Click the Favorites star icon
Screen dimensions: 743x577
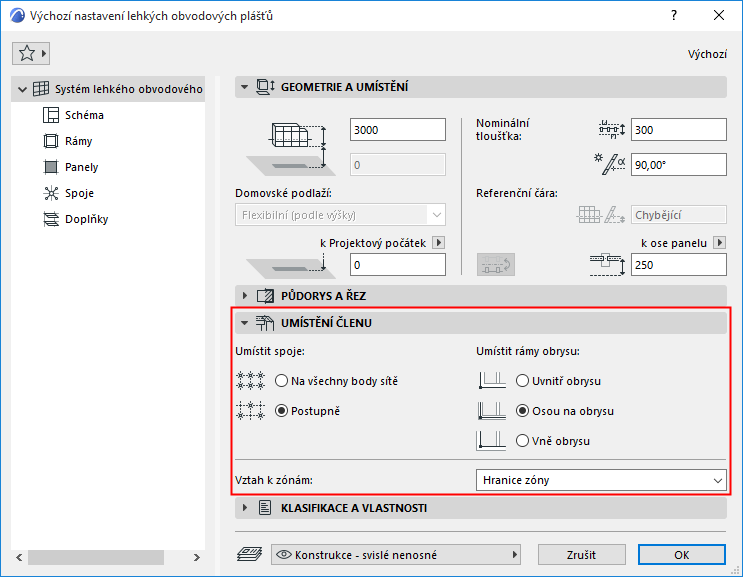(27, 54)
